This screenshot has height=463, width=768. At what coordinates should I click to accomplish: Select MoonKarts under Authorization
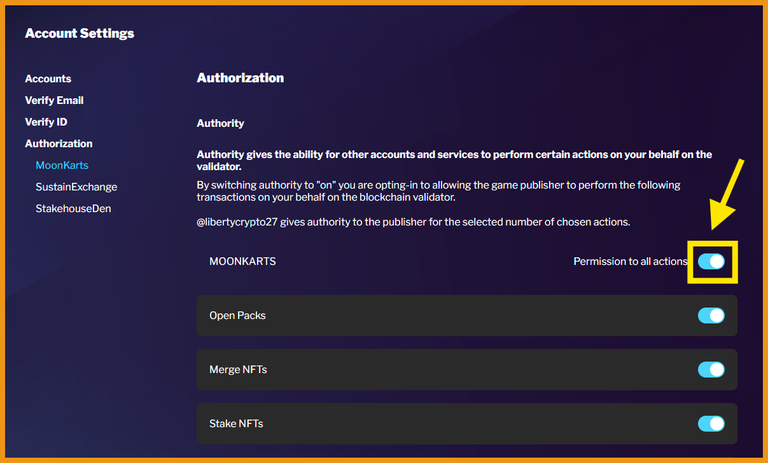pos(62,165)
